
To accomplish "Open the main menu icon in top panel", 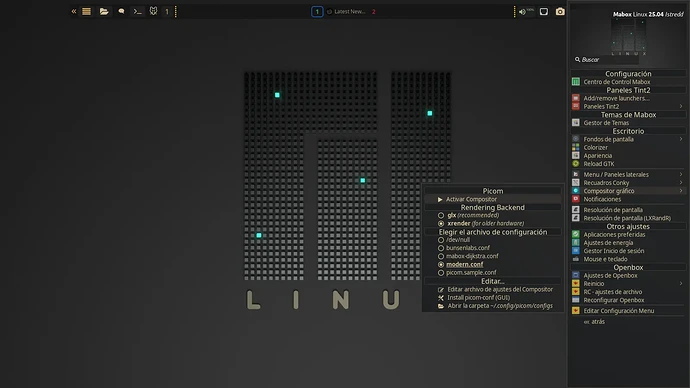I will (86, 11).
